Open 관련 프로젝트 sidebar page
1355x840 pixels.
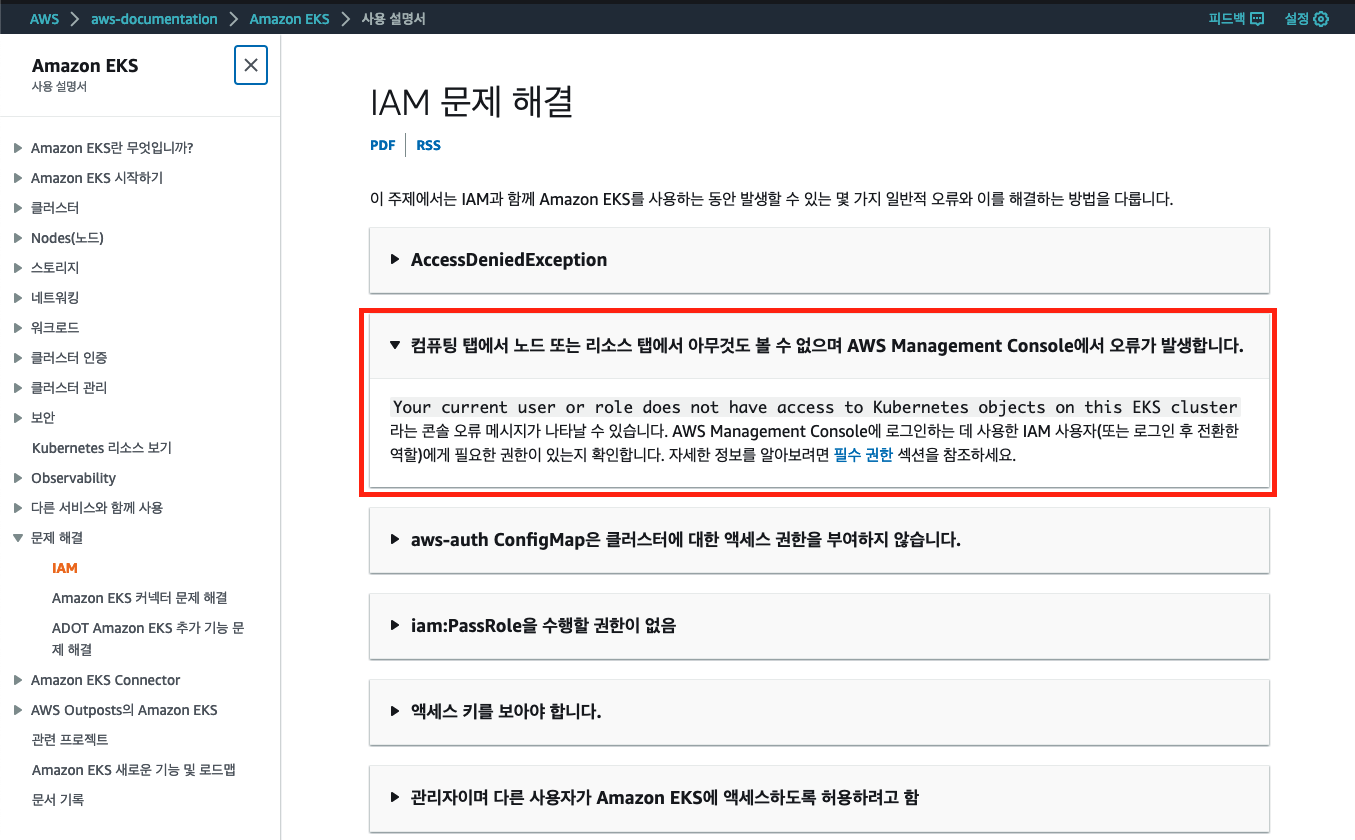click(x=70, y=740)
